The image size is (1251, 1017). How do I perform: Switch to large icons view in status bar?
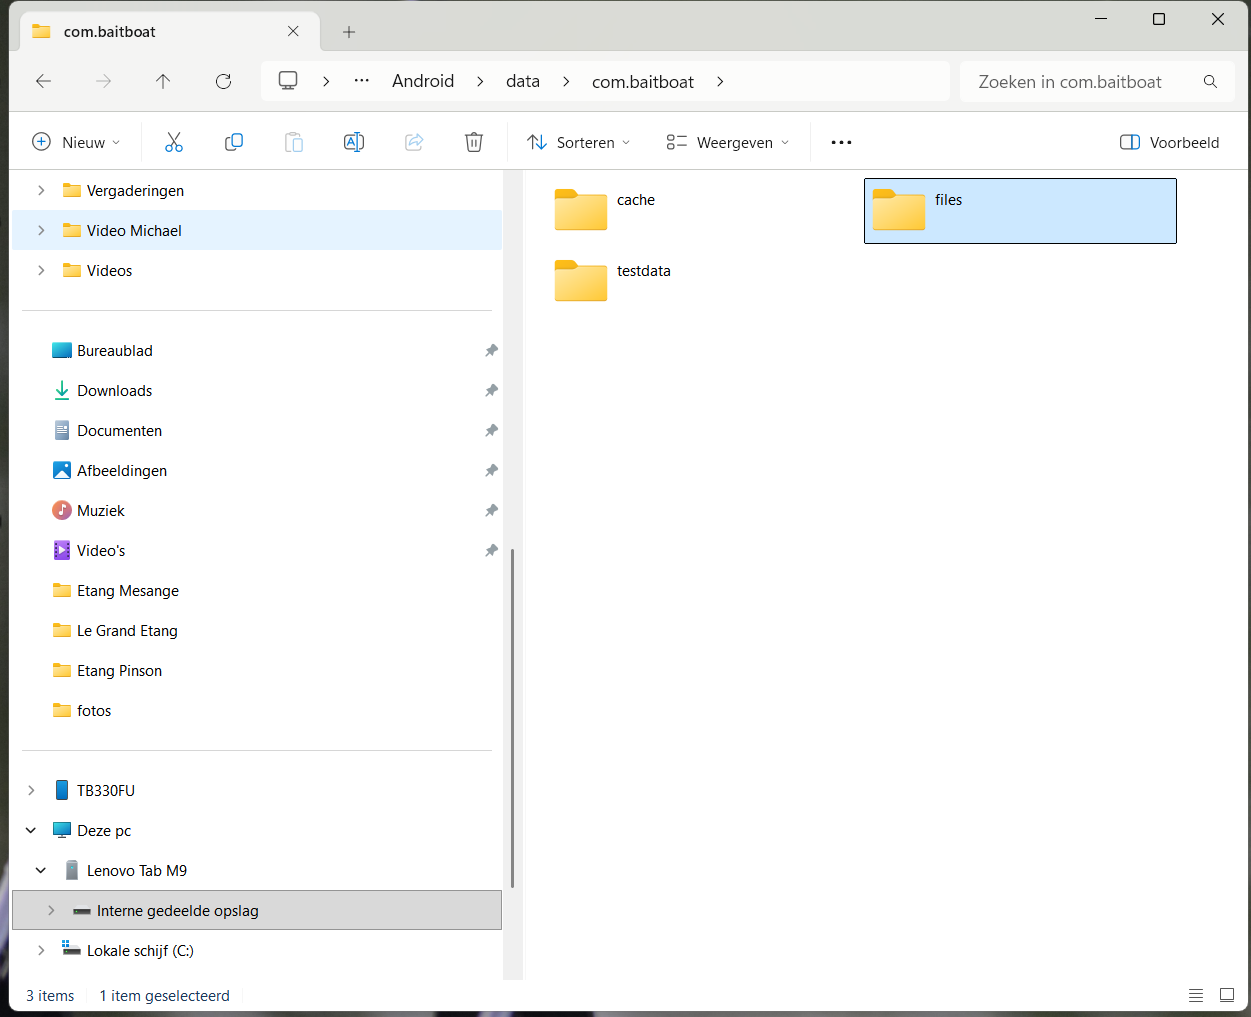pos(1227,995)
